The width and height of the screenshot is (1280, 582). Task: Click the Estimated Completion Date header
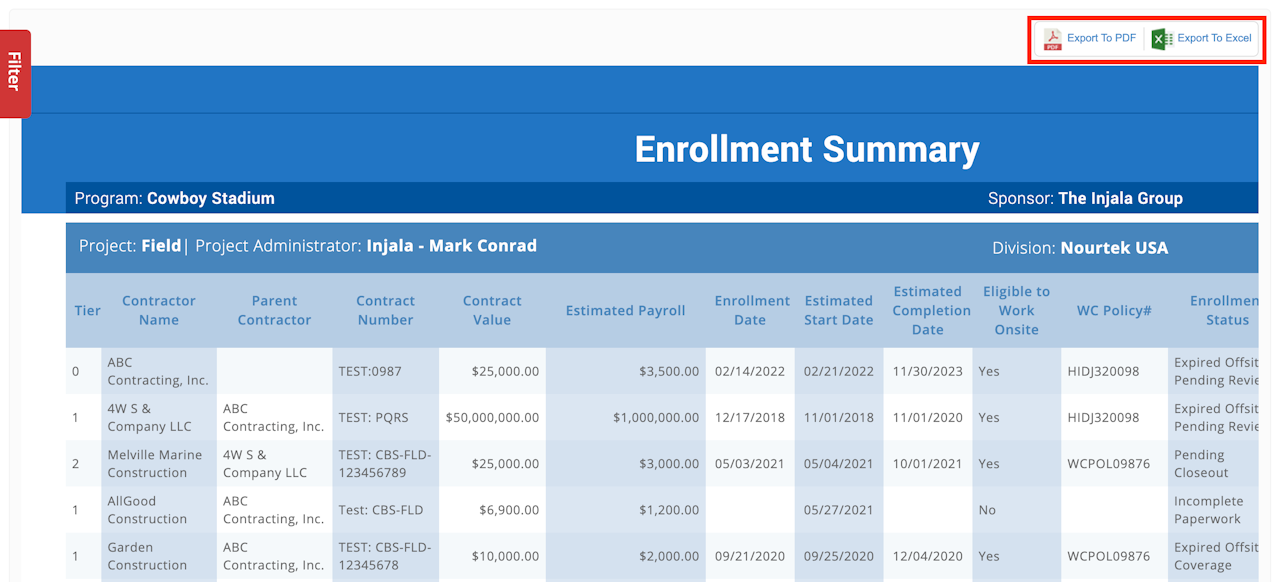tap(927, 310)
